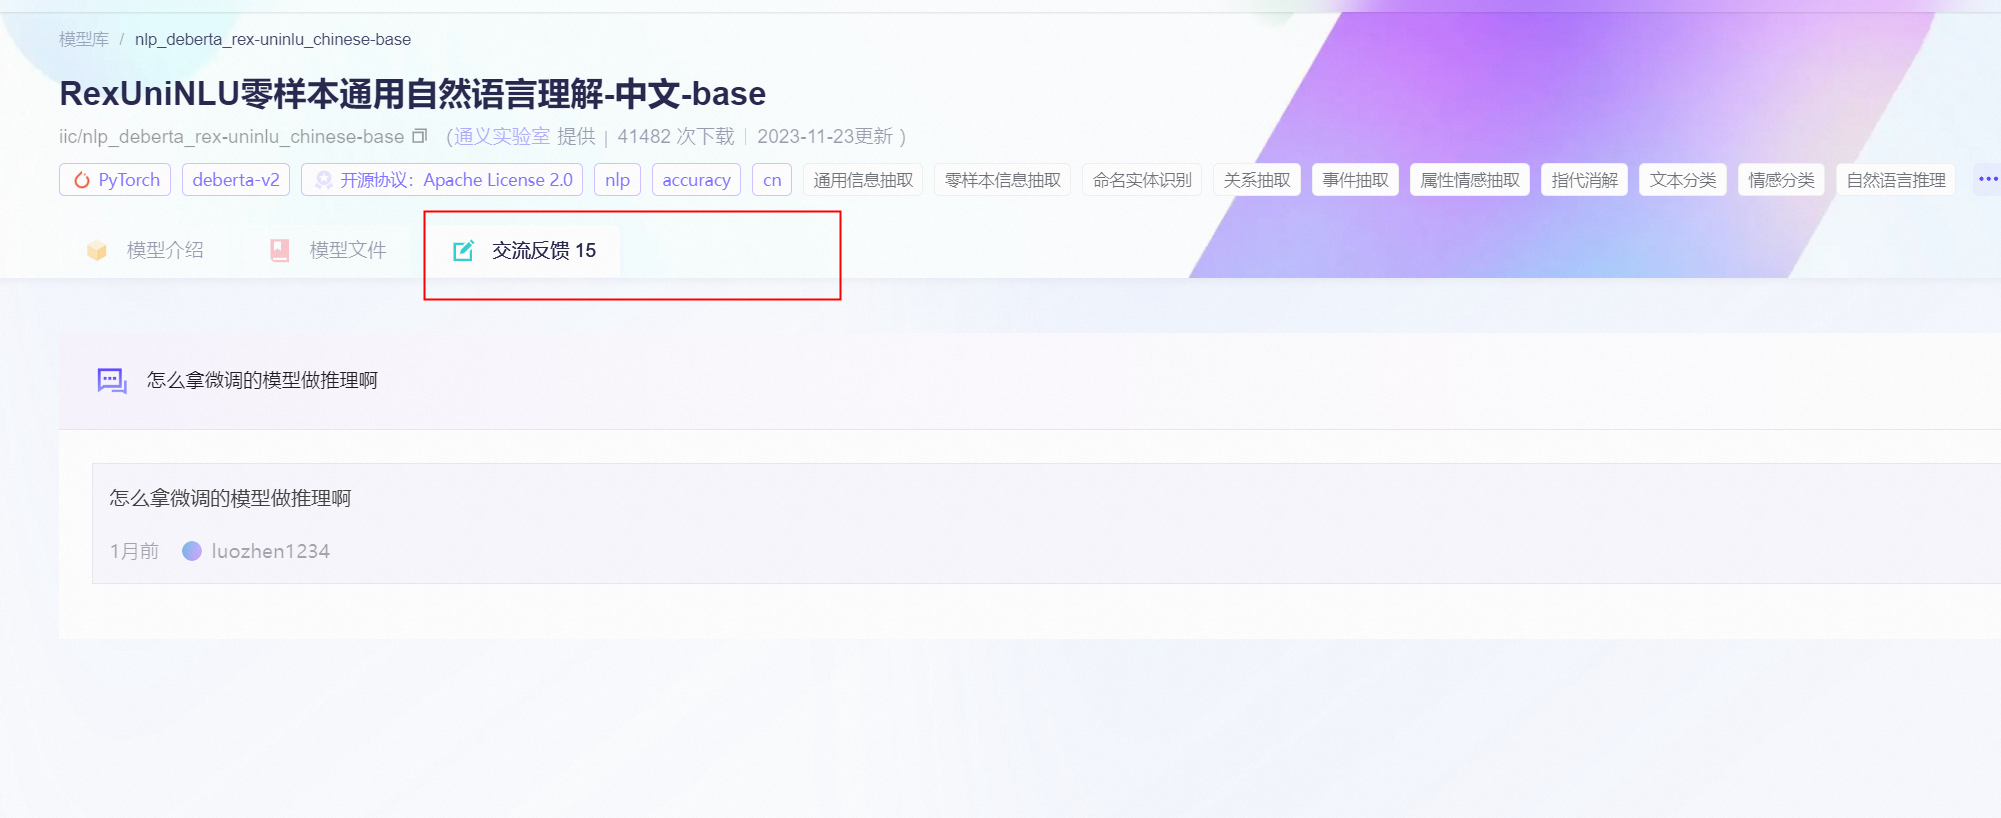Click the 2023-11-23更新 date

(x=825, y=136)
